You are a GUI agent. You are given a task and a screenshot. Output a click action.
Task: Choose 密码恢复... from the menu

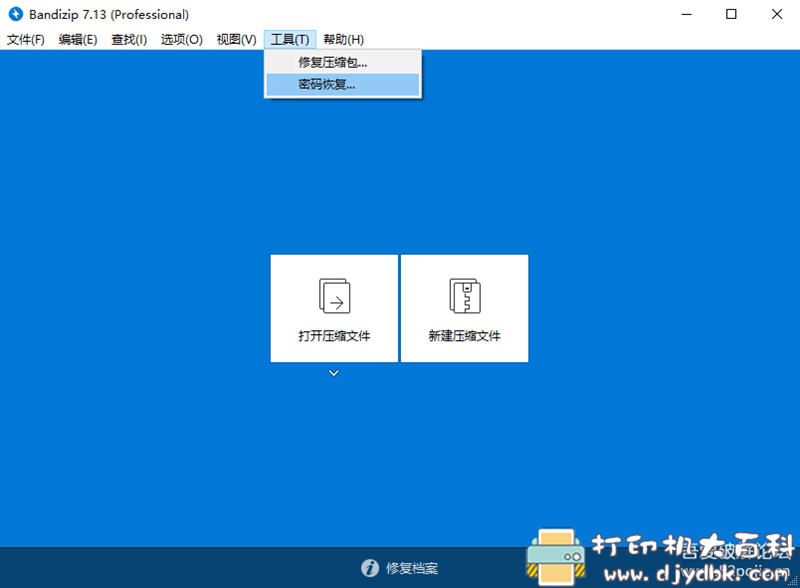pos(343,85)
